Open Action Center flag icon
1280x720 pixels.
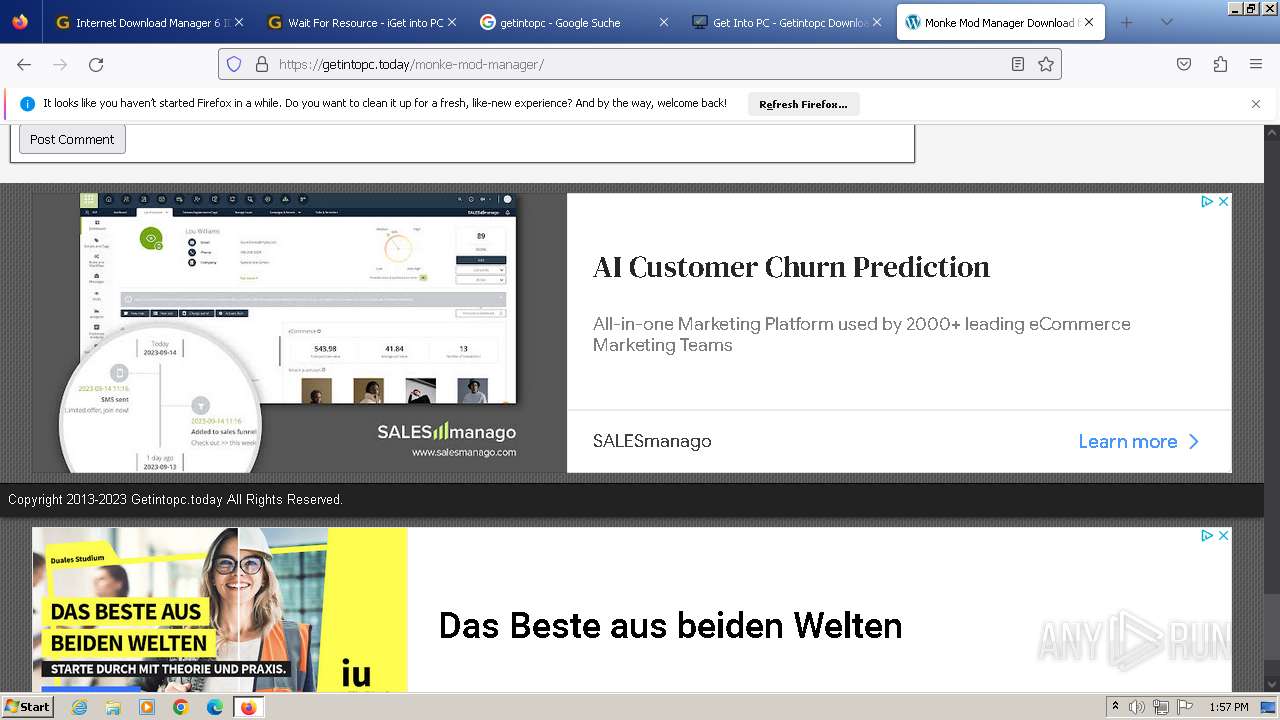(x=1185, y=707)
